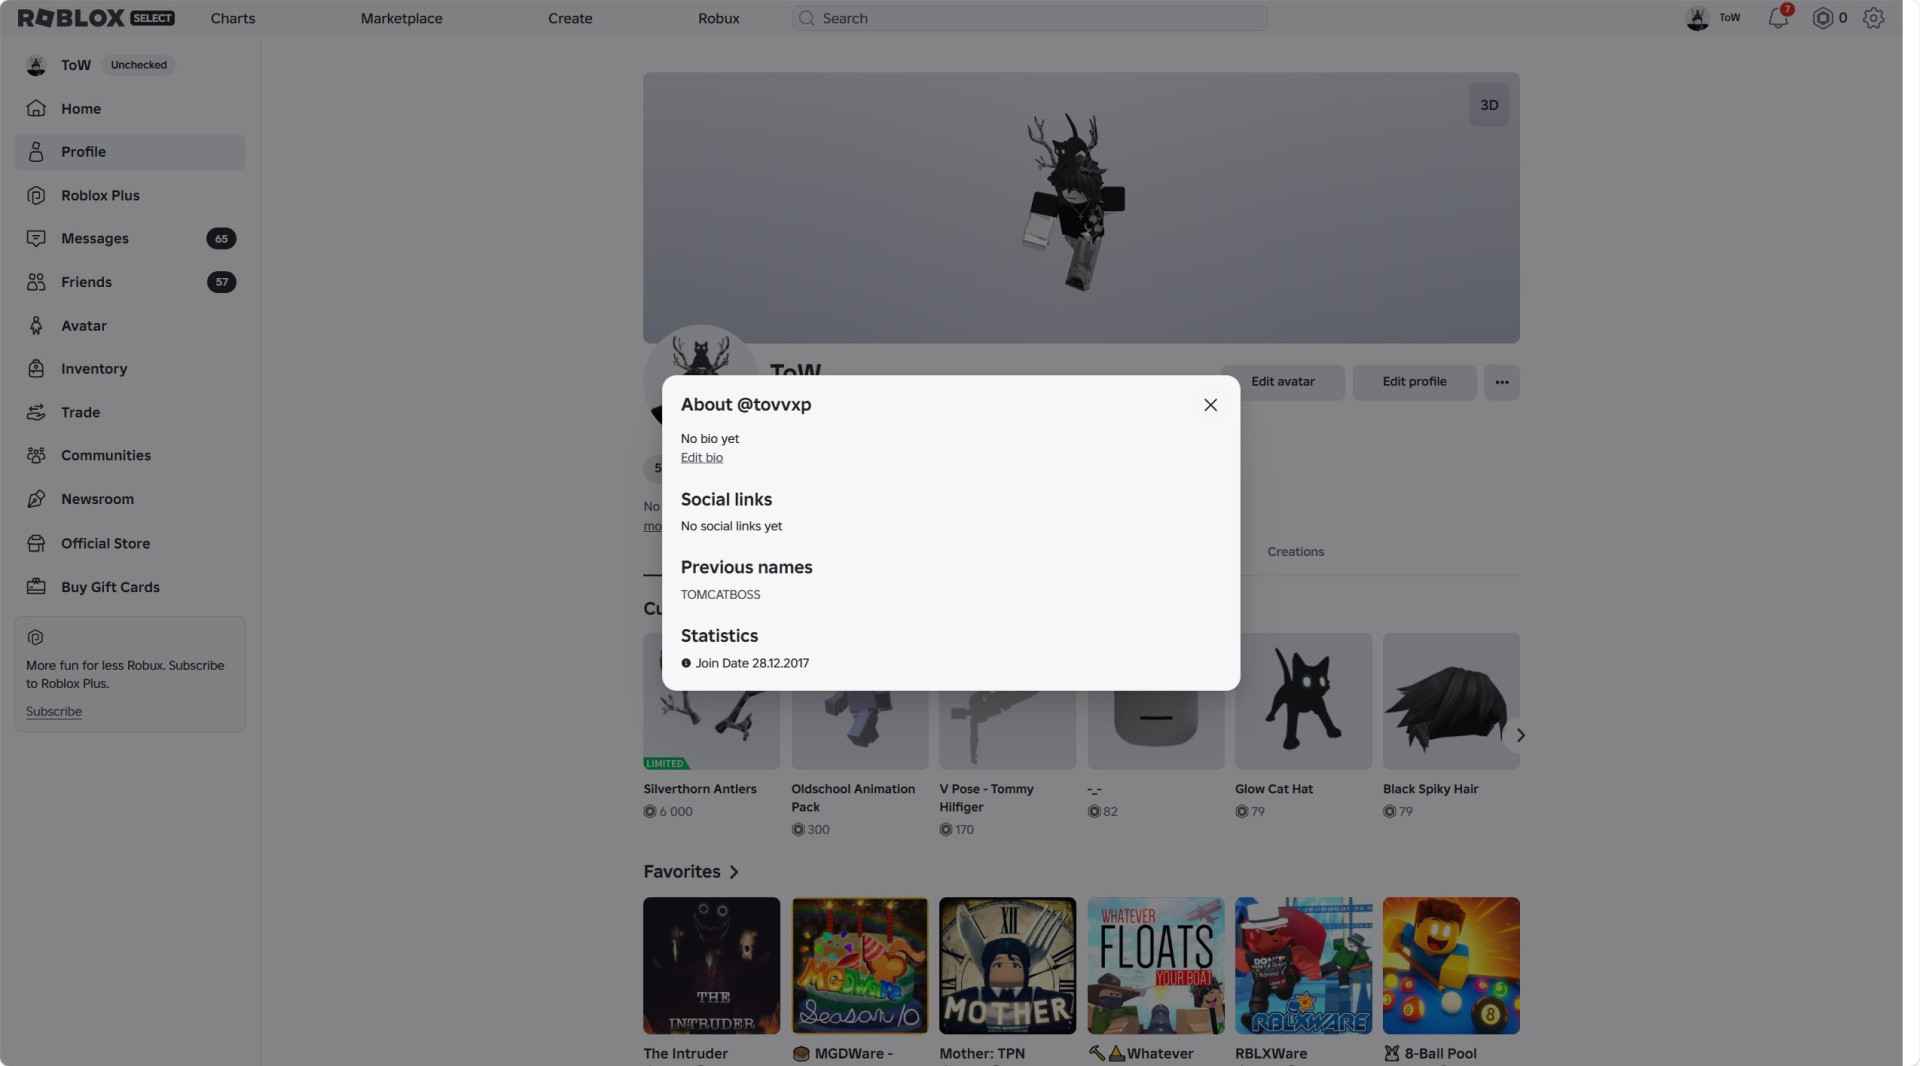Click the Inventory icon in sidebar
Image resolution: width=1920 pixels, height=1066 pixels.
pyautogui.click(x=36, y=368)
